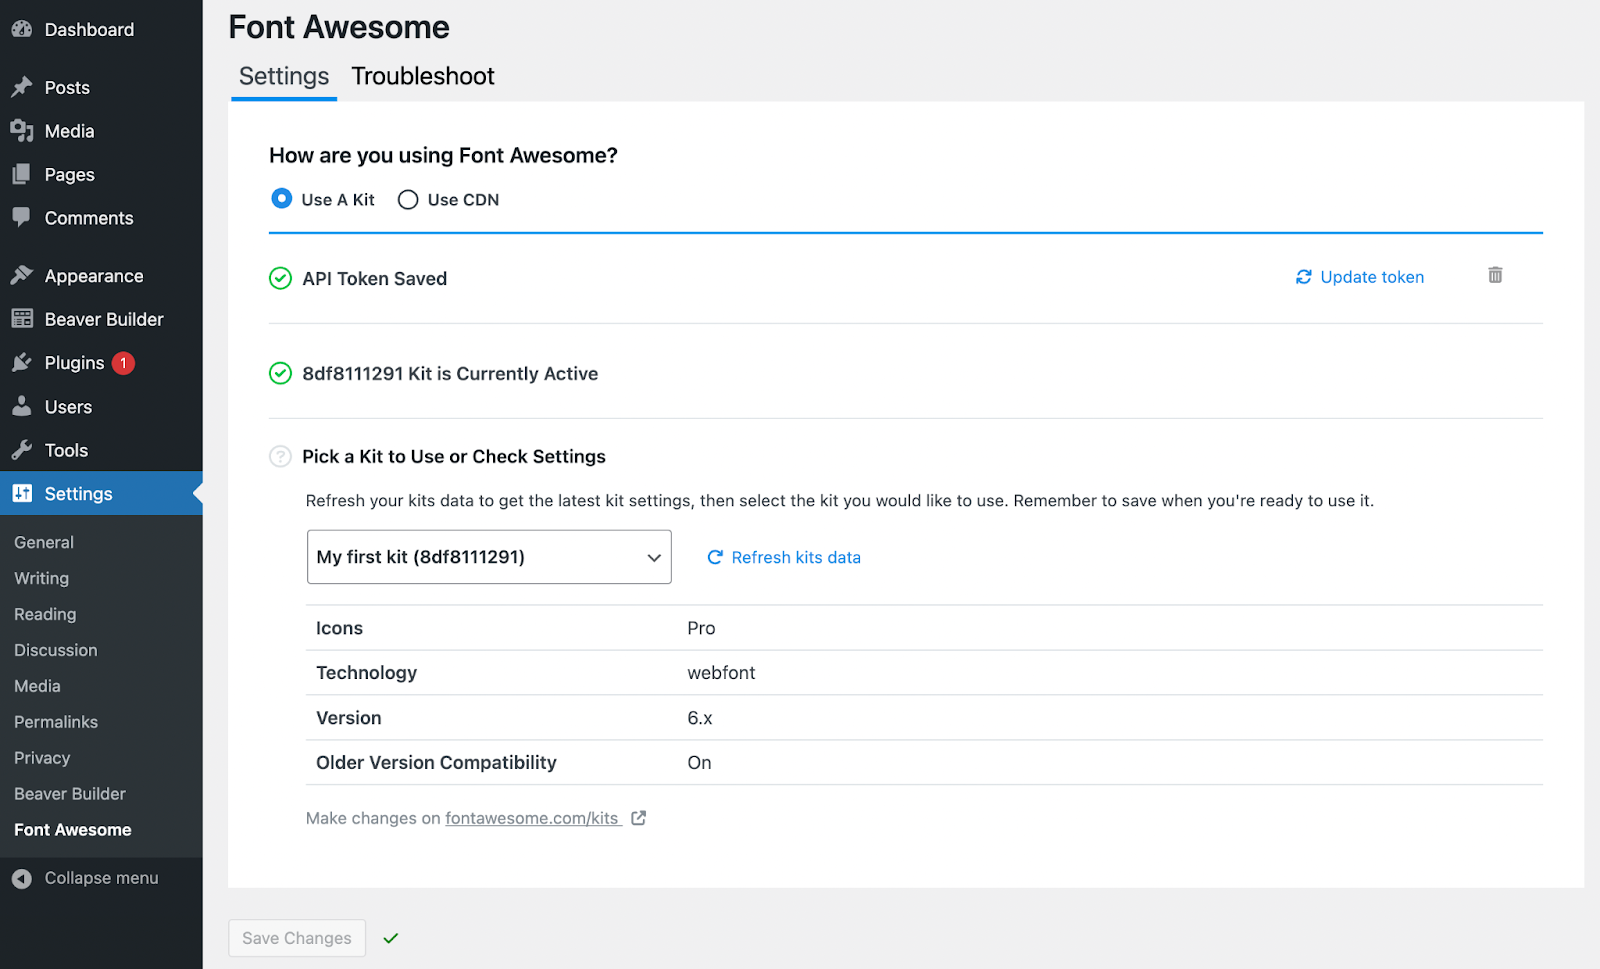Select the Use CDN radio button
This screenshot has height=969, width=1600.
408,200
